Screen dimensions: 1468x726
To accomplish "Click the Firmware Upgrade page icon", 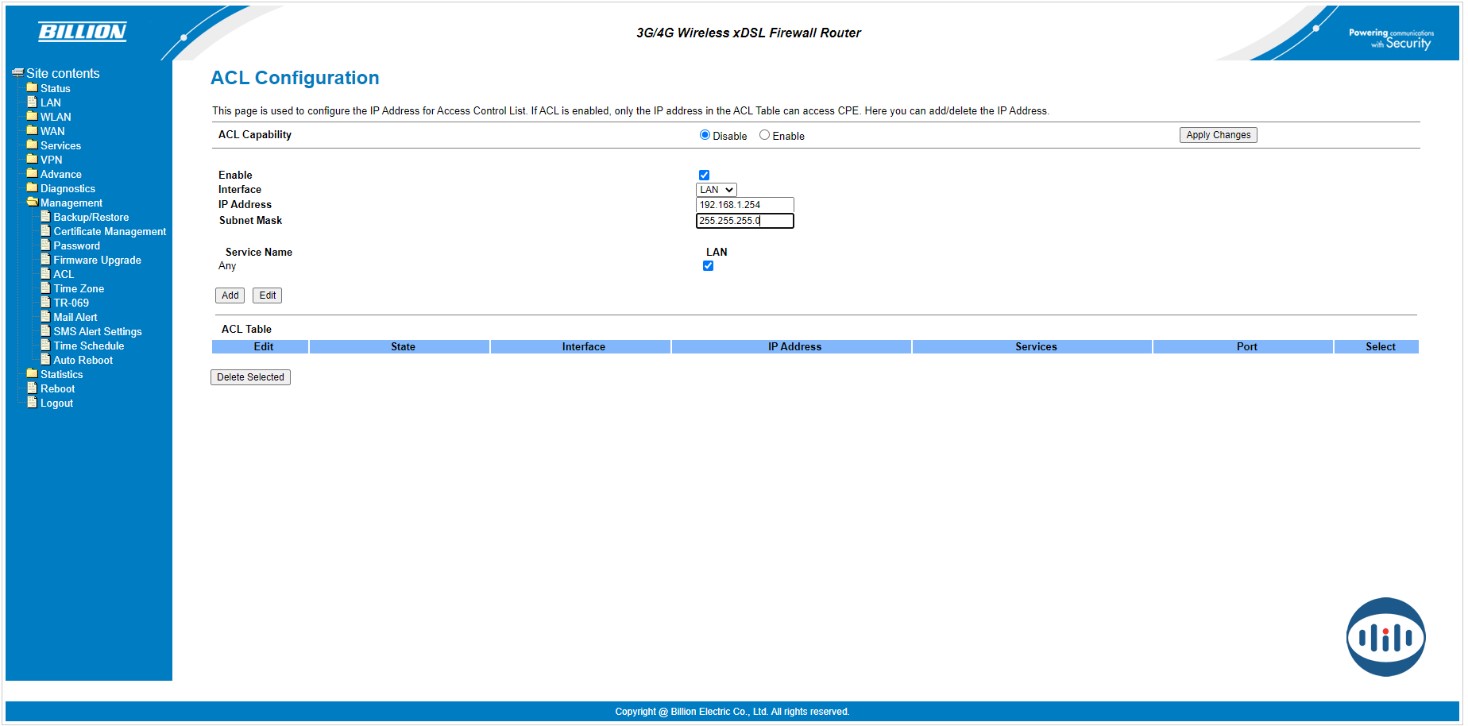I will click(45, 260).
